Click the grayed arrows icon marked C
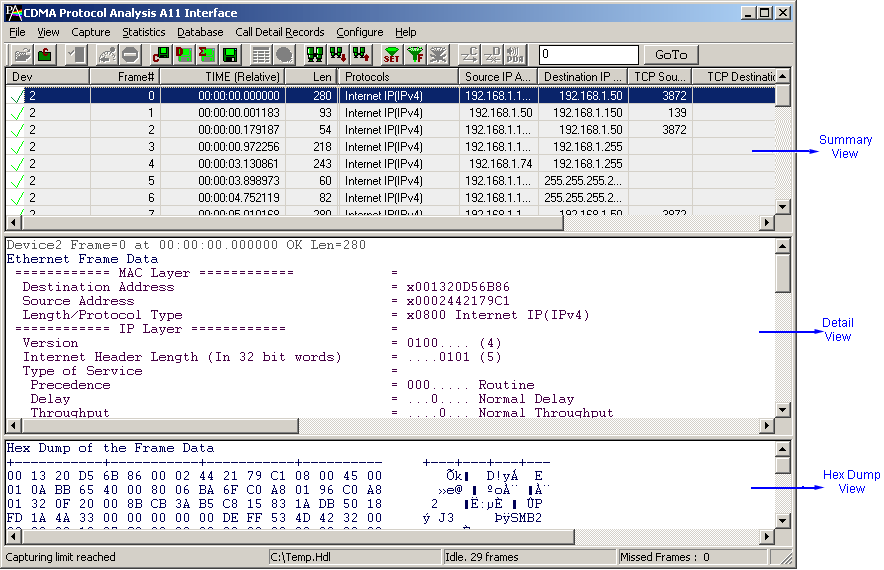The height and width of the screenshot is (570, 884). 469,55
